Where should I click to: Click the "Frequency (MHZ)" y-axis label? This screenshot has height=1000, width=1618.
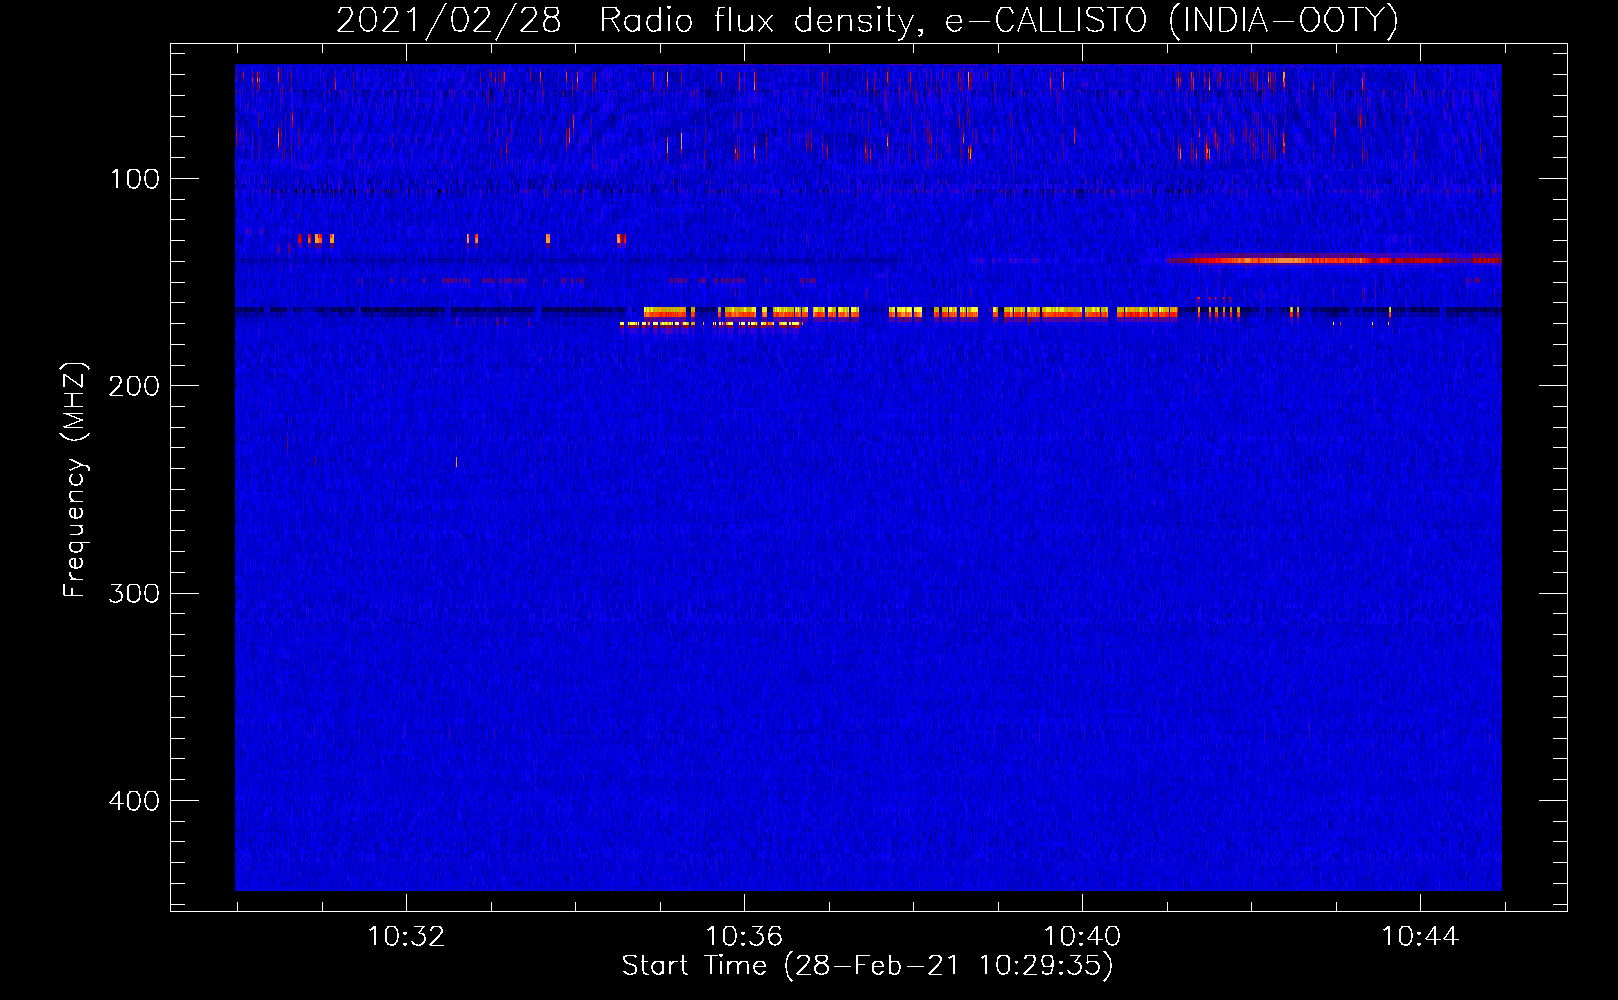point(75,480)
